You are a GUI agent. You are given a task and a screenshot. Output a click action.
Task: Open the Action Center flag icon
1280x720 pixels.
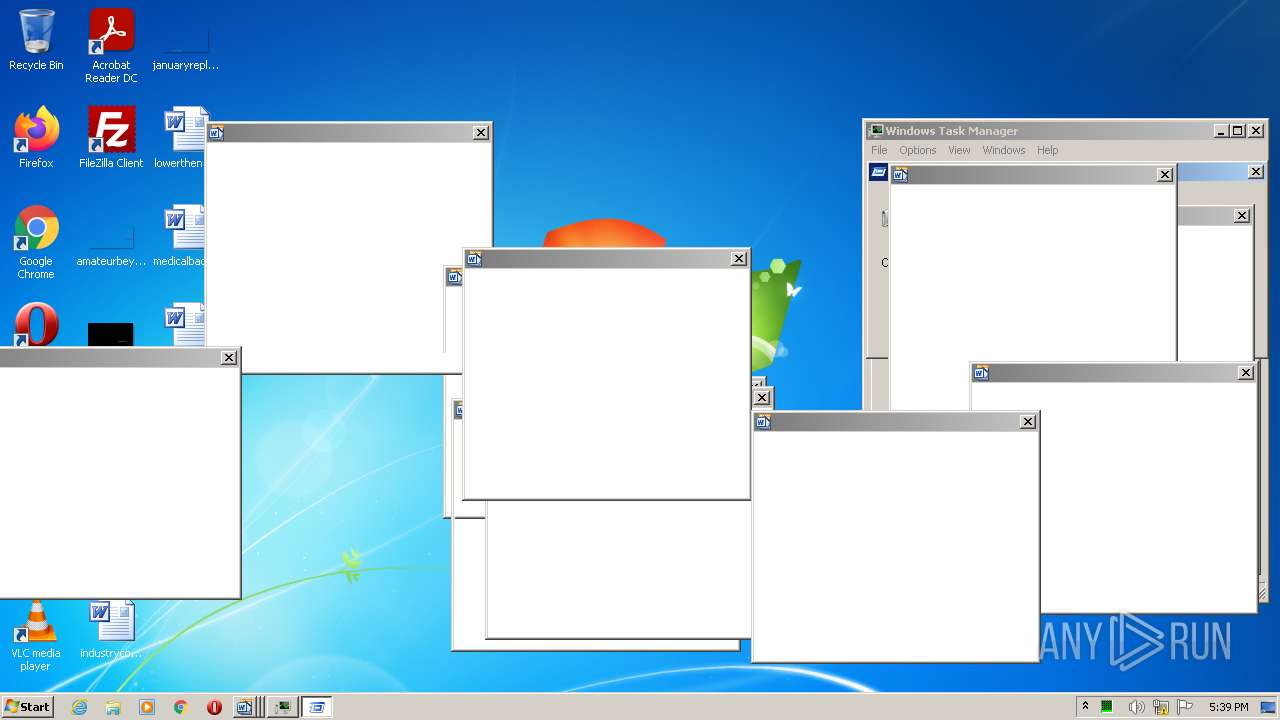pos(1185,707)
